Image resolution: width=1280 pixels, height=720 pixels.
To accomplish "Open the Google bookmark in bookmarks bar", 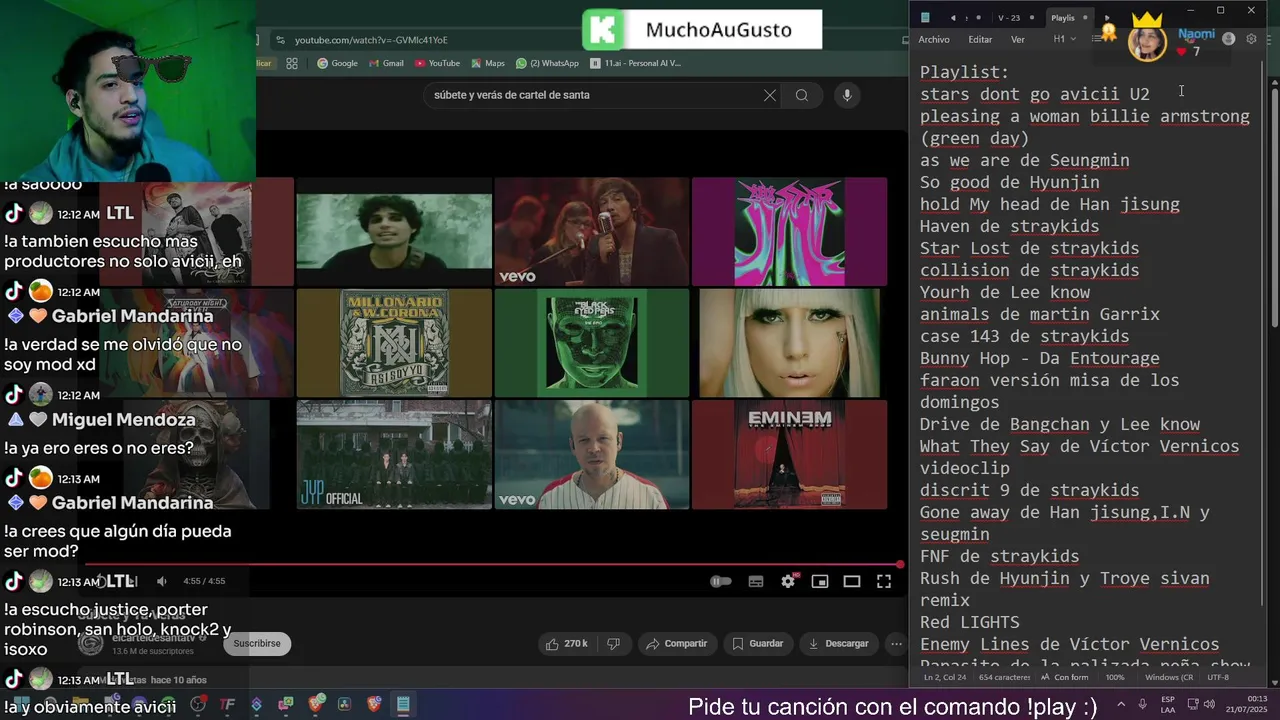I will (337, 63).
